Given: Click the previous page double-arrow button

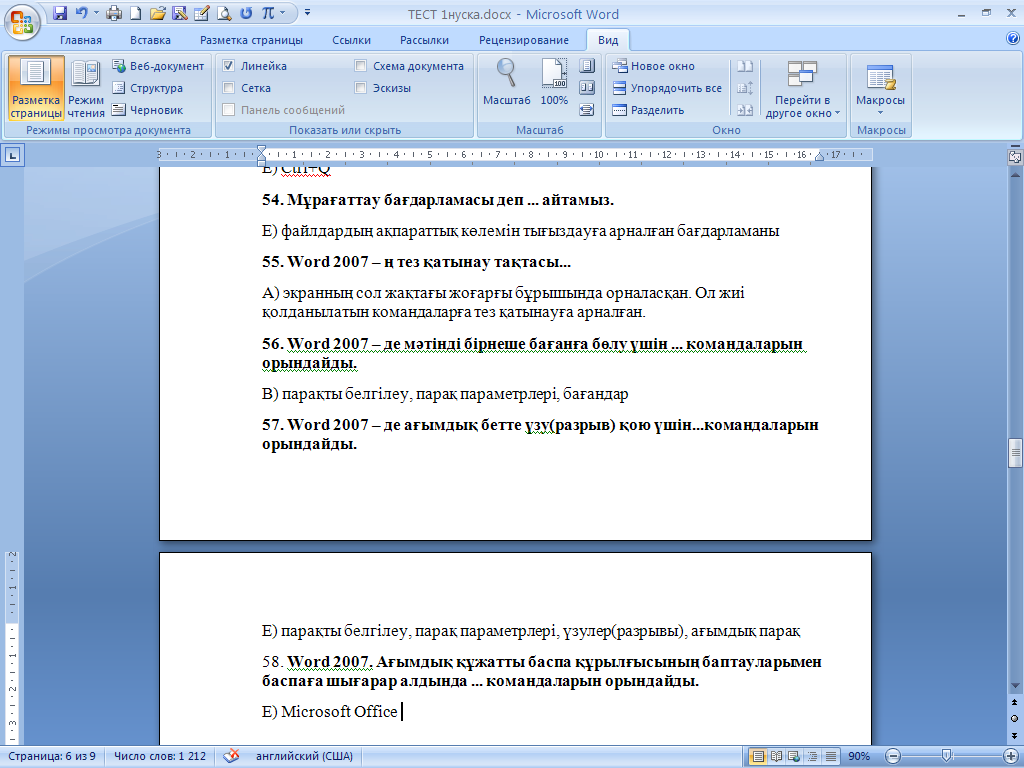Looking at the screenshot, I should 1015,703.
